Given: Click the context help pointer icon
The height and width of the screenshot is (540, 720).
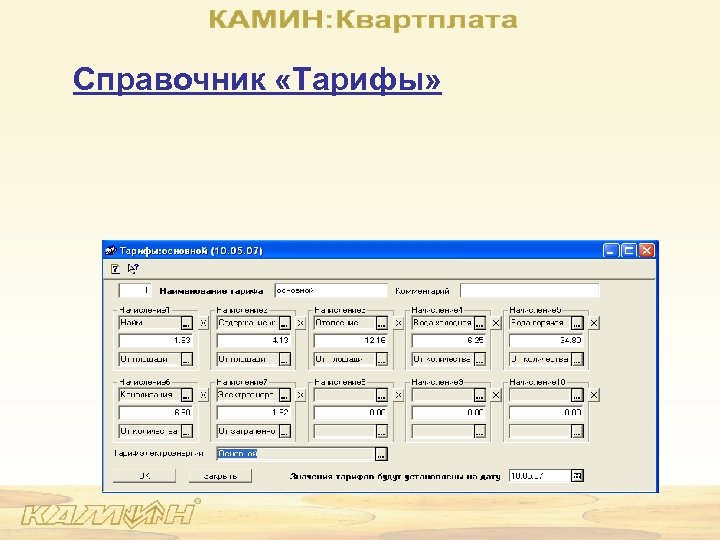Looking at the screenshot, I should [x=133, y=269].
